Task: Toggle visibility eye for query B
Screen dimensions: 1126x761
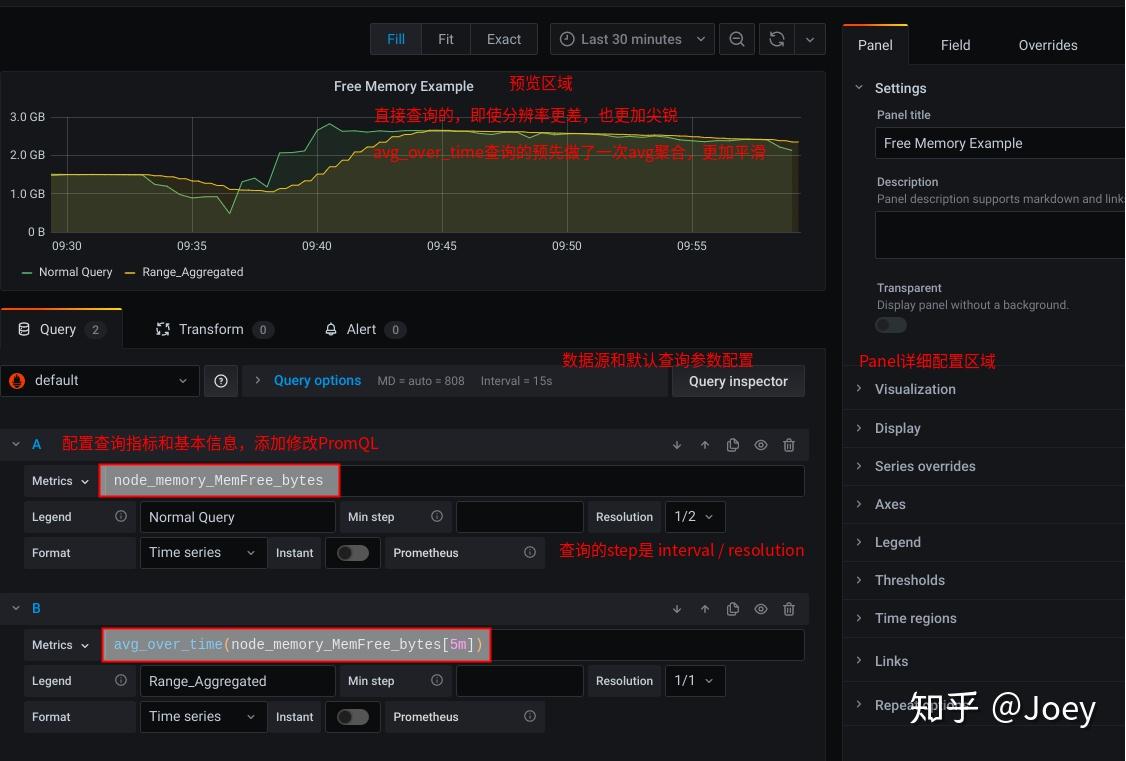Action: 760,609
